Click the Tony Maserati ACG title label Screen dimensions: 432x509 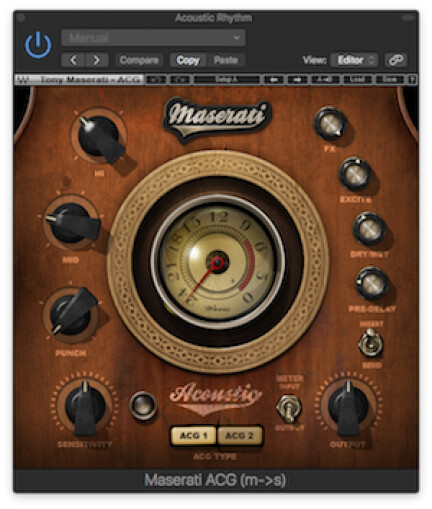(89, 80)
